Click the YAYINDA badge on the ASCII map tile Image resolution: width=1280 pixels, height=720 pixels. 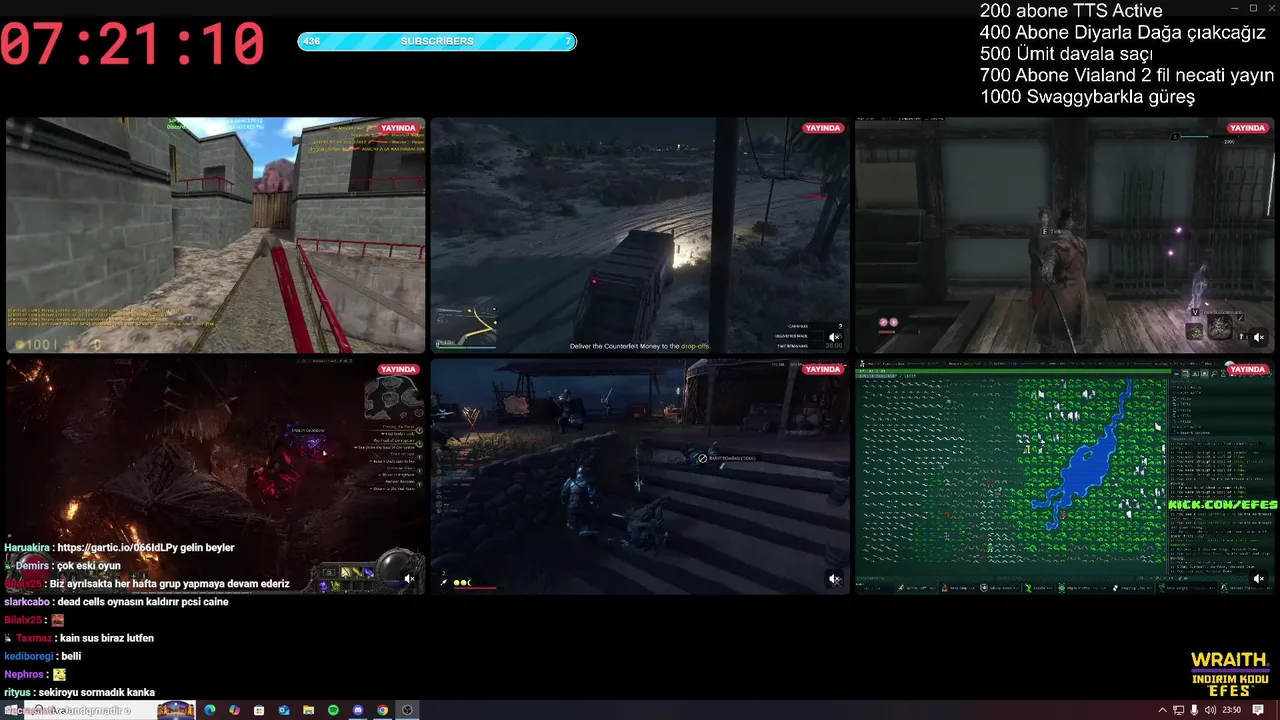tap(1247, 369)
